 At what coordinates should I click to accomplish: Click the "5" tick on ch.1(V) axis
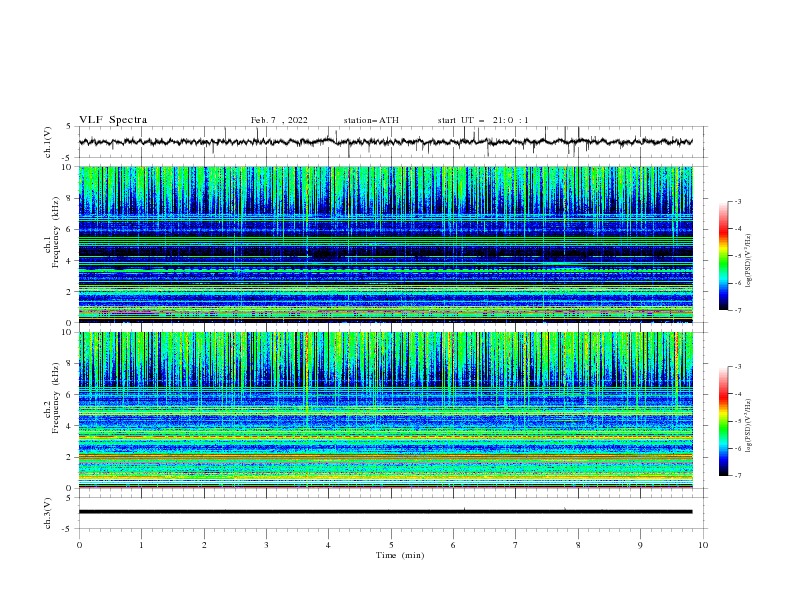pos(70,127)
